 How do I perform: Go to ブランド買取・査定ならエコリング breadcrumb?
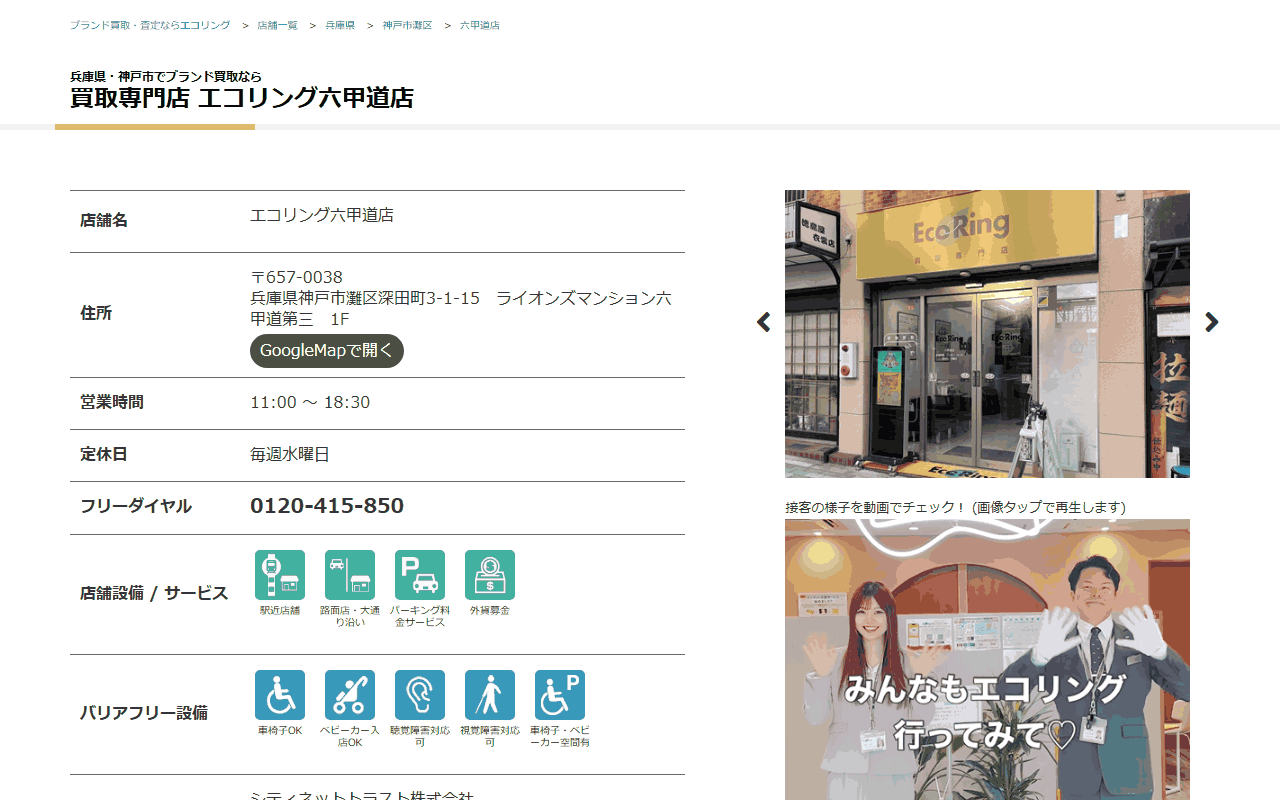click(150, 25)
